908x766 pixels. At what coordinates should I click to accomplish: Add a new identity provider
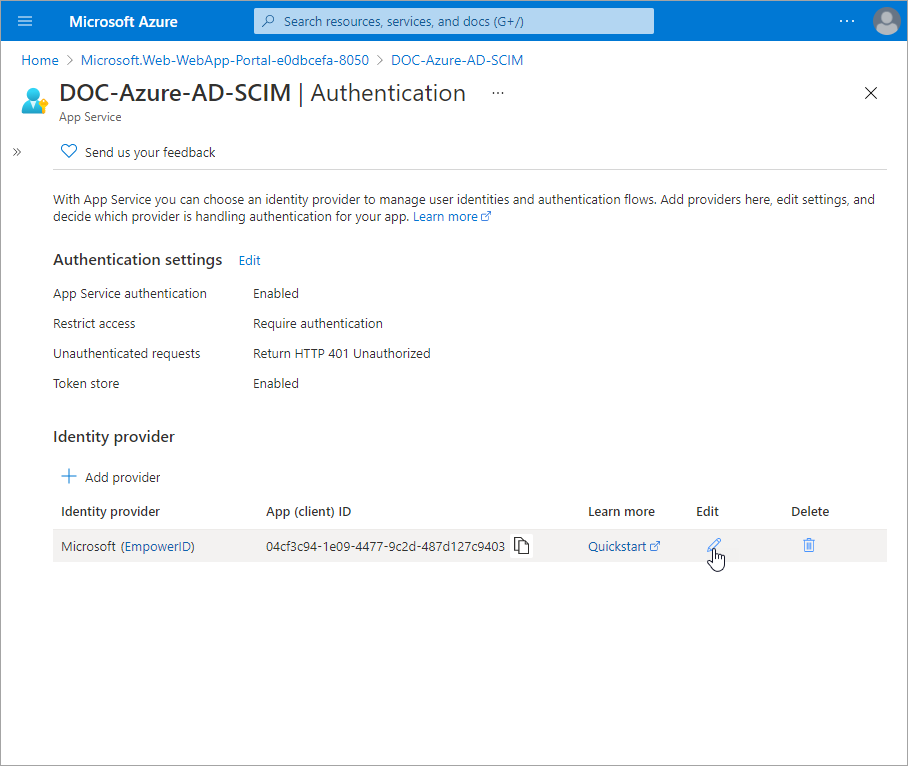tap(111, 477)
